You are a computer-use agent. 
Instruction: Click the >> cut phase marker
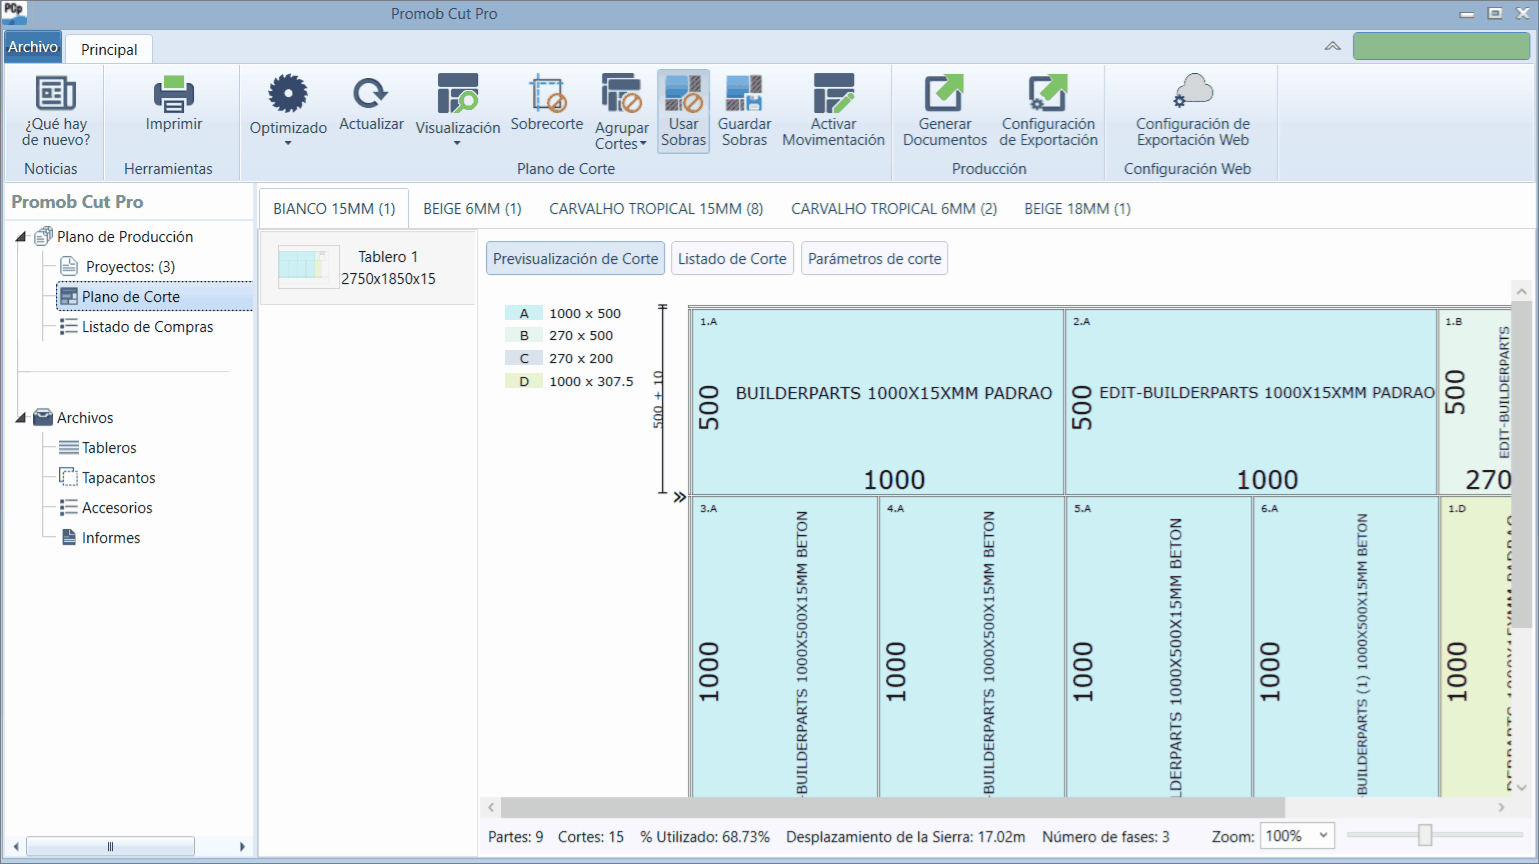point(679,496)
